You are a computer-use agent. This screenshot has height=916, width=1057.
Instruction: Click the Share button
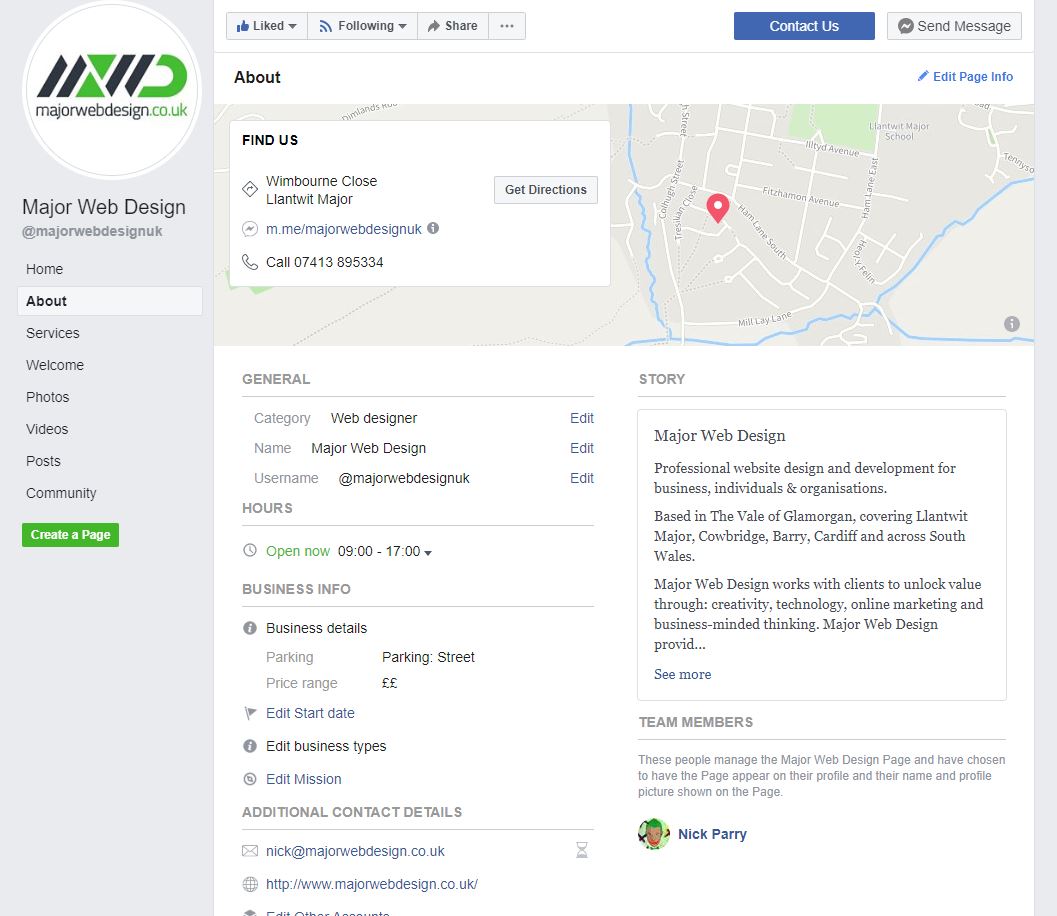click(x=453, y=26)
